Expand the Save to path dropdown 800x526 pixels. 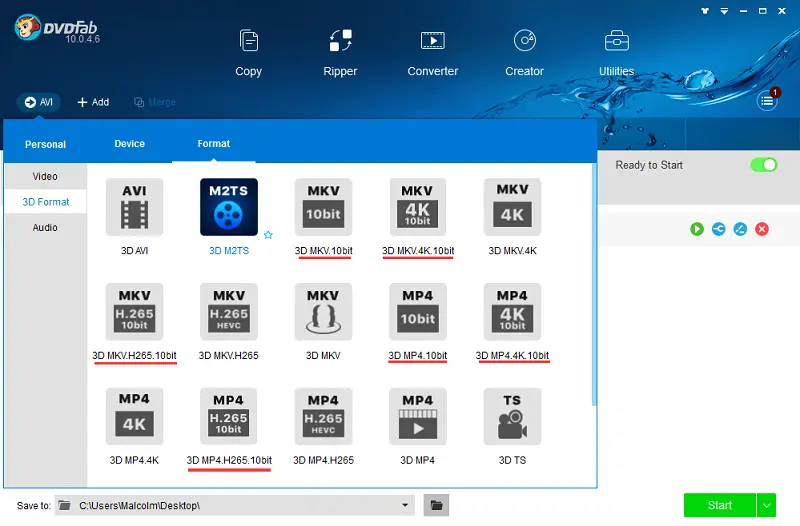[x=405, y=505]
